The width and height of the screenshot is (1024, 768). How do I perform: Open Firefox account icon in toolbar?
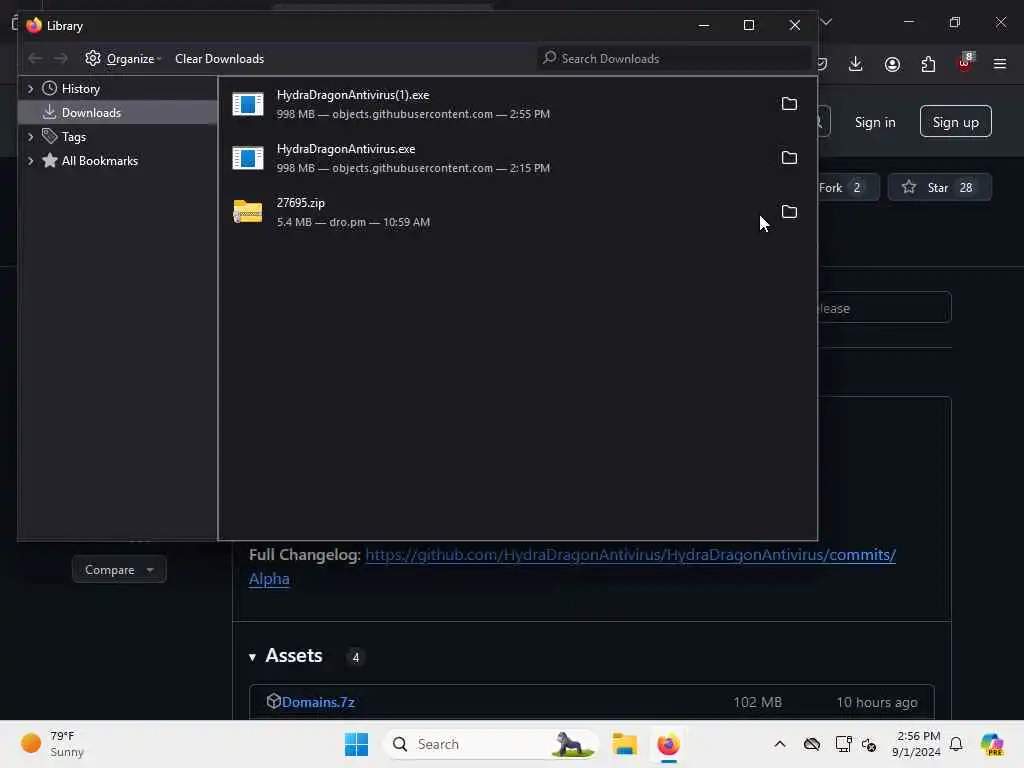[x=892, y=64]
